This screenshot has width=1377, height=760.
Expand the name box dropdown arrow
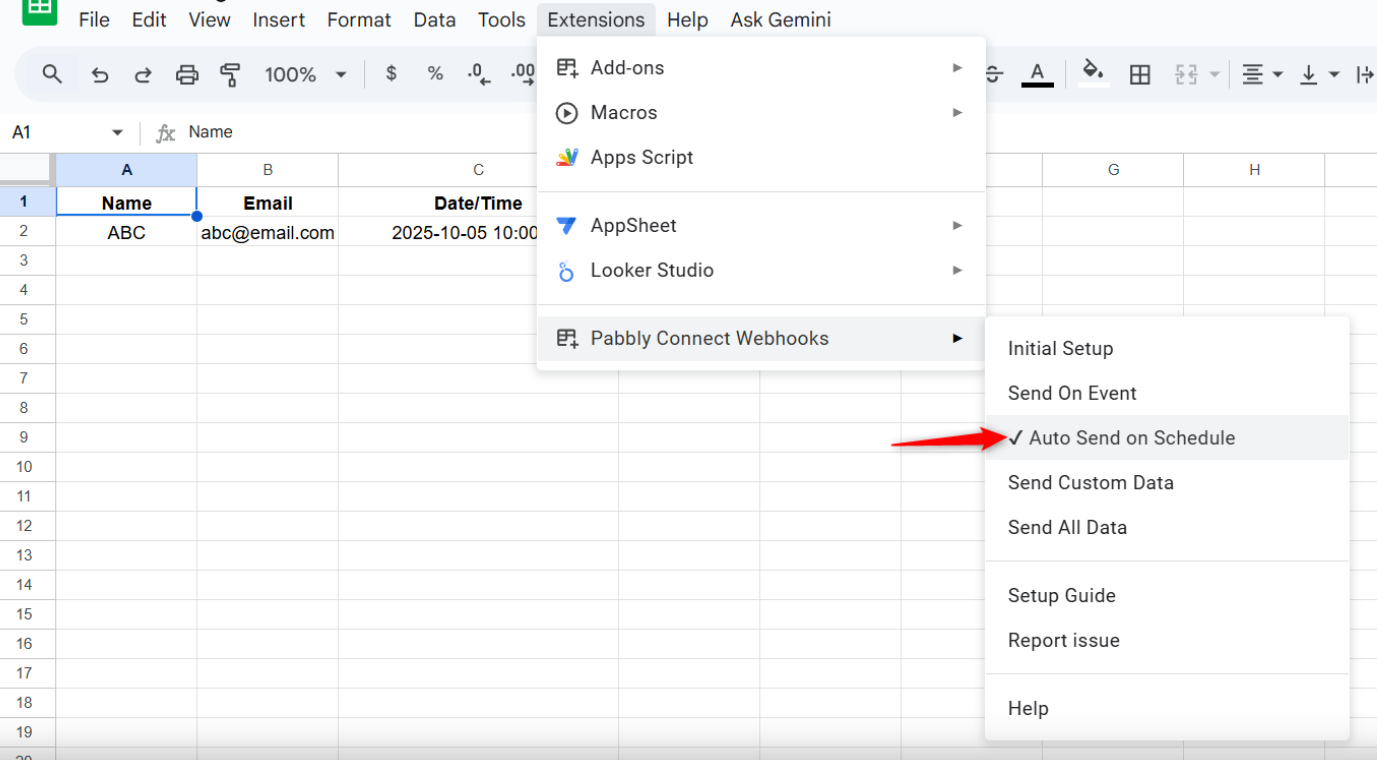pyautogui.click(x=117, y=132)
